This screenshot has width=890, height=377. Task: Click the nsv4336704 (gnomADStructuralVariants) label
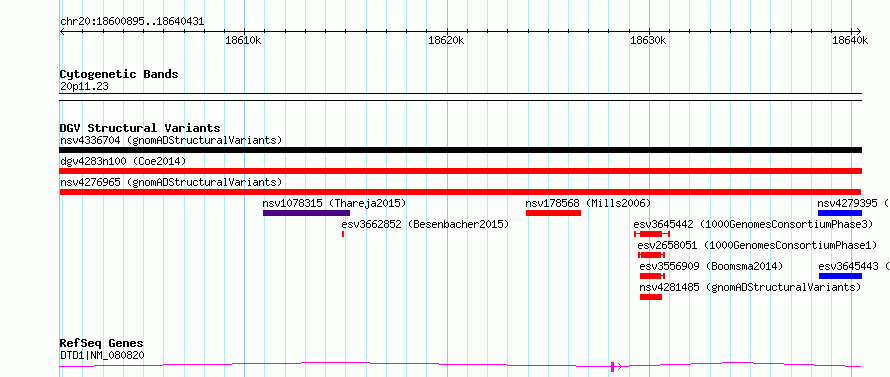(171, 140)
